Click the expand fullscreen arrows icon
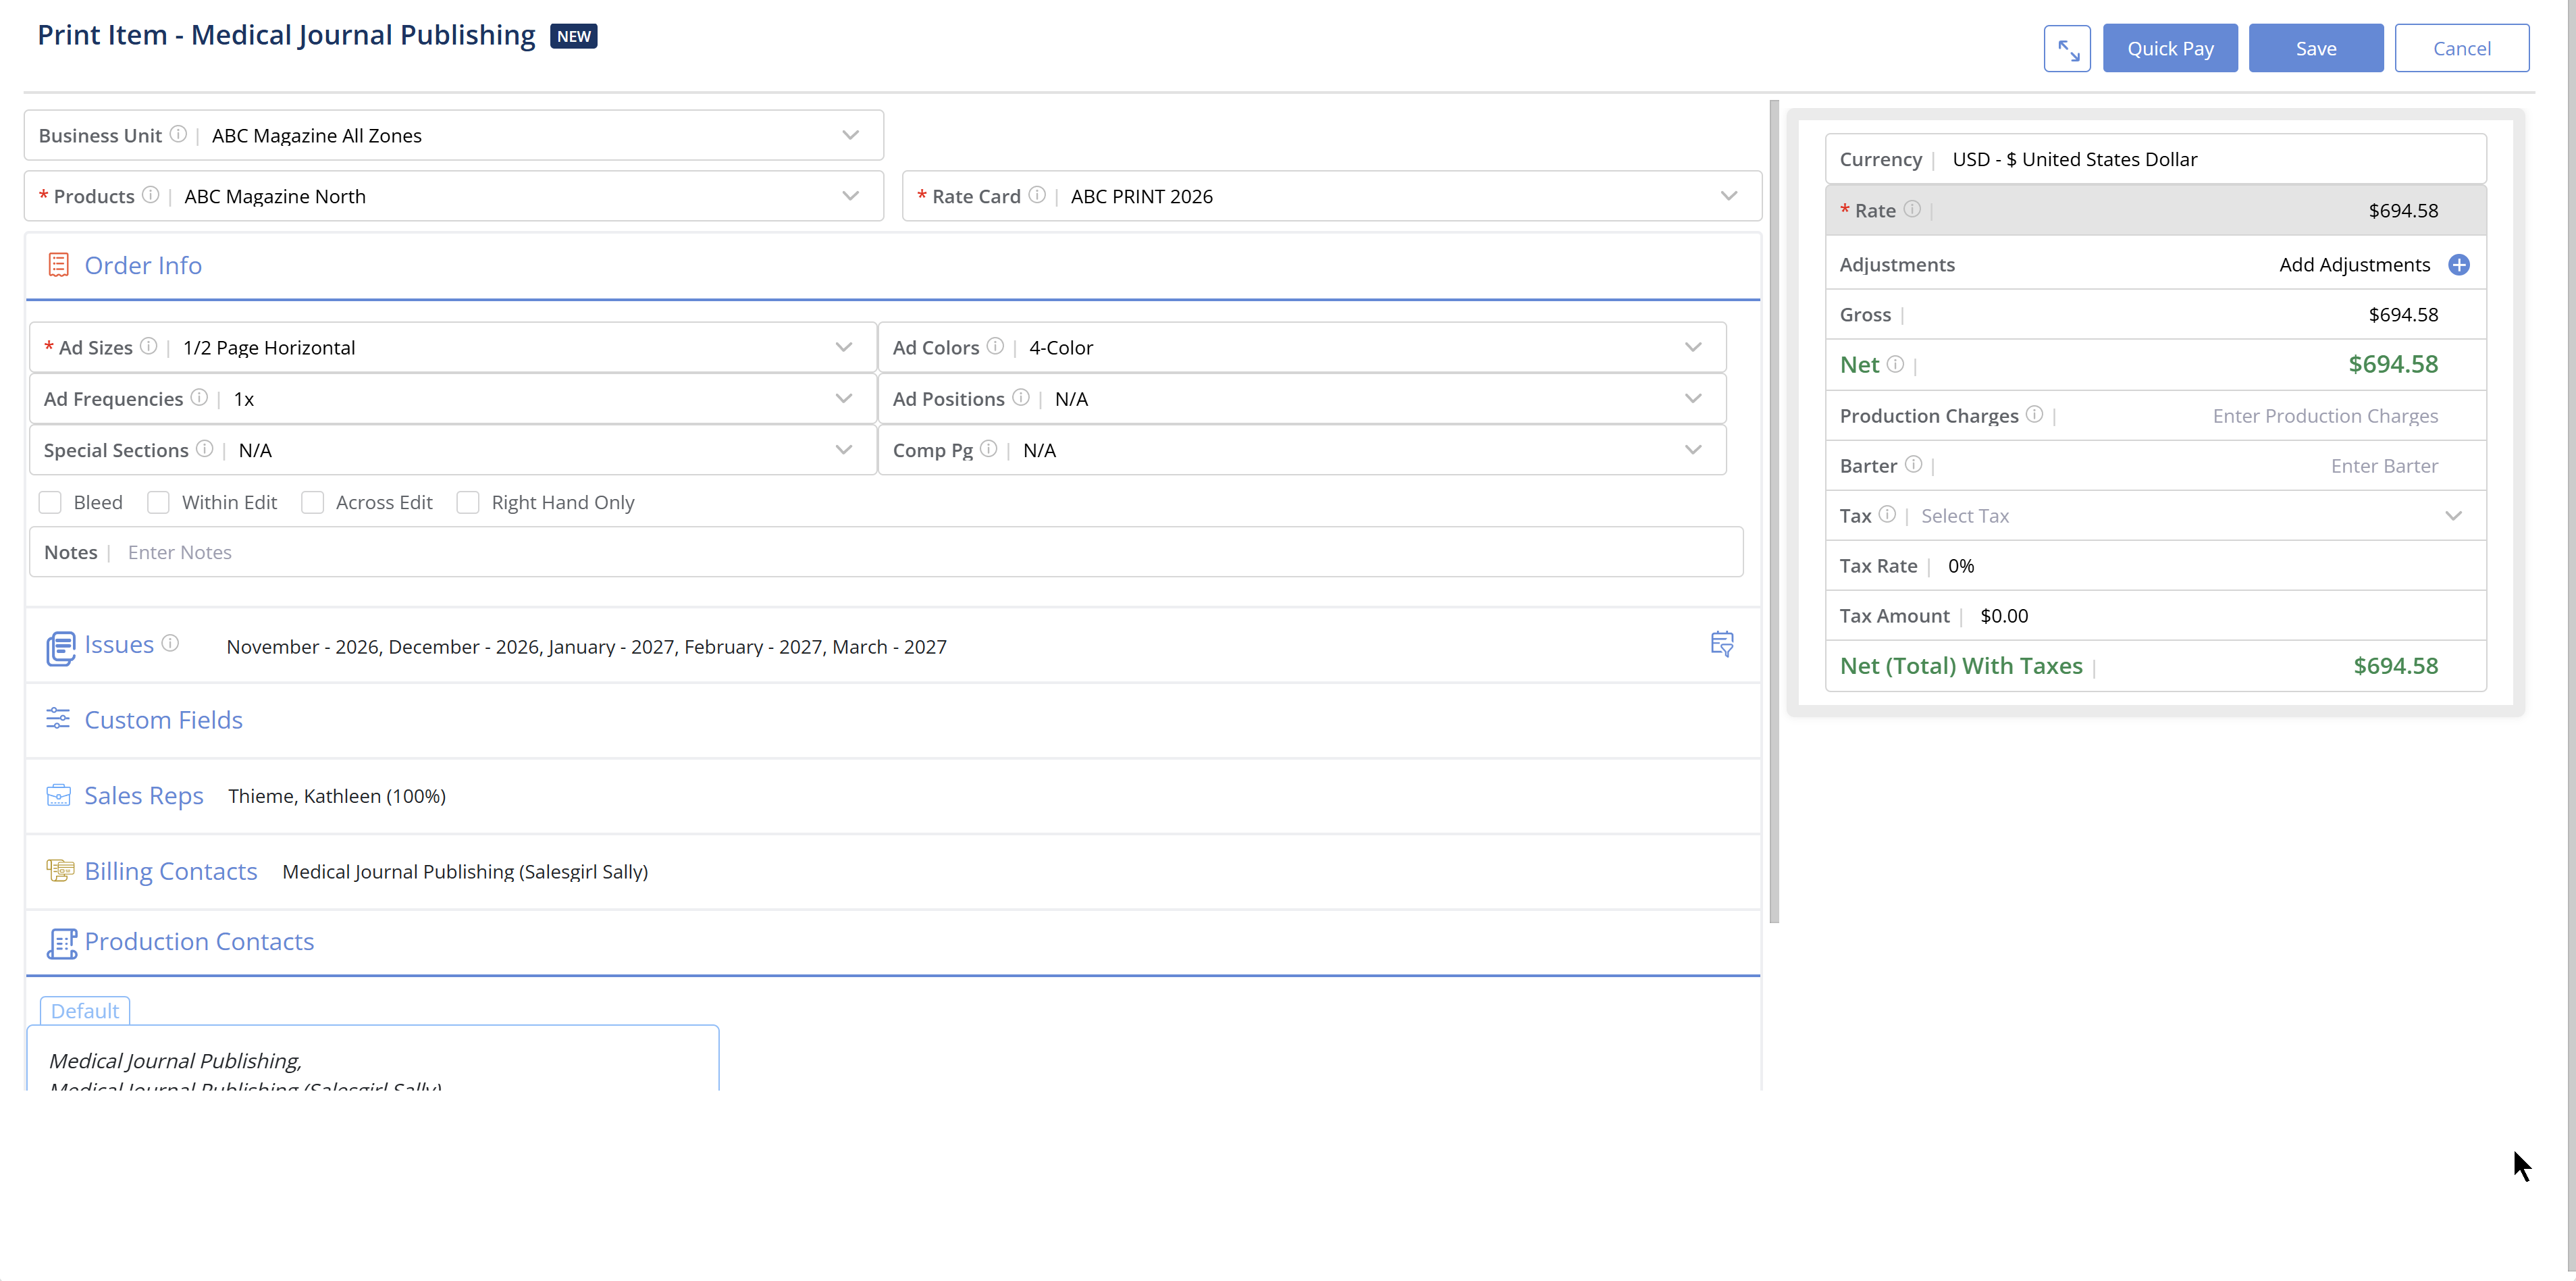The height and width of the screenshot is (1281, 2576). click(x=2067, y=48)
